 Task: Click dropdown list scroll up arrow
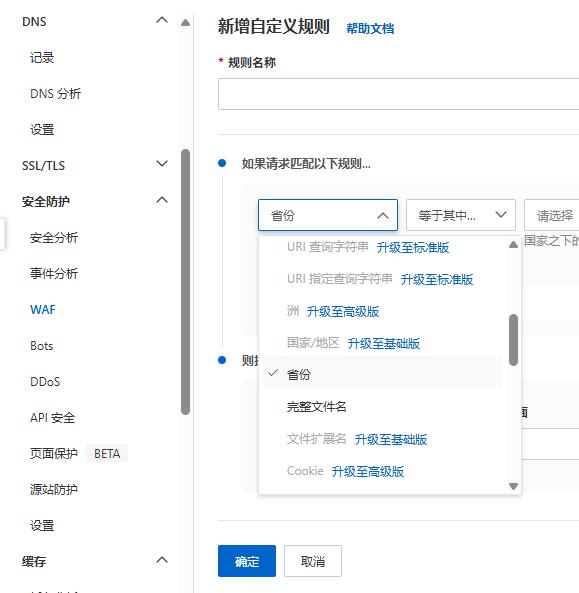[x=513, y=245]
